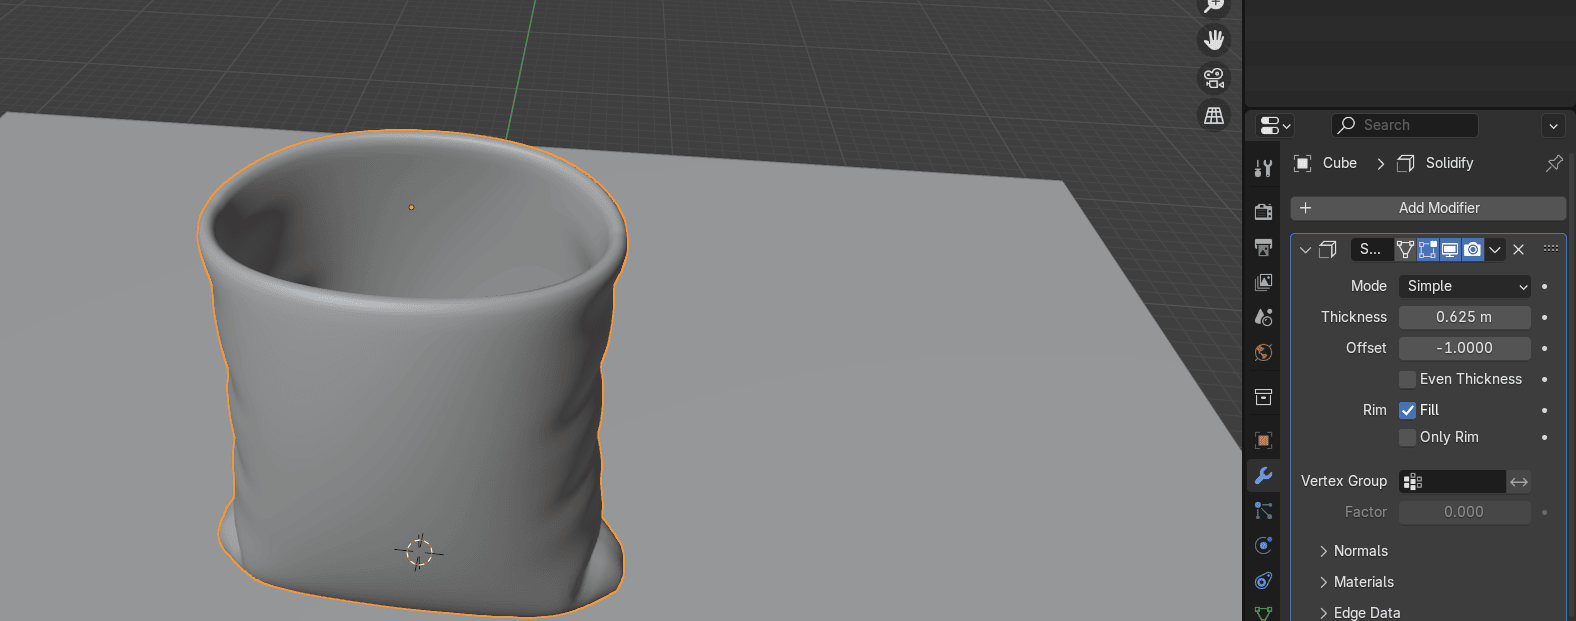Screen dimensions: 1576x621
Task: Click the pan view hand icon
Action: [1214, 40]
